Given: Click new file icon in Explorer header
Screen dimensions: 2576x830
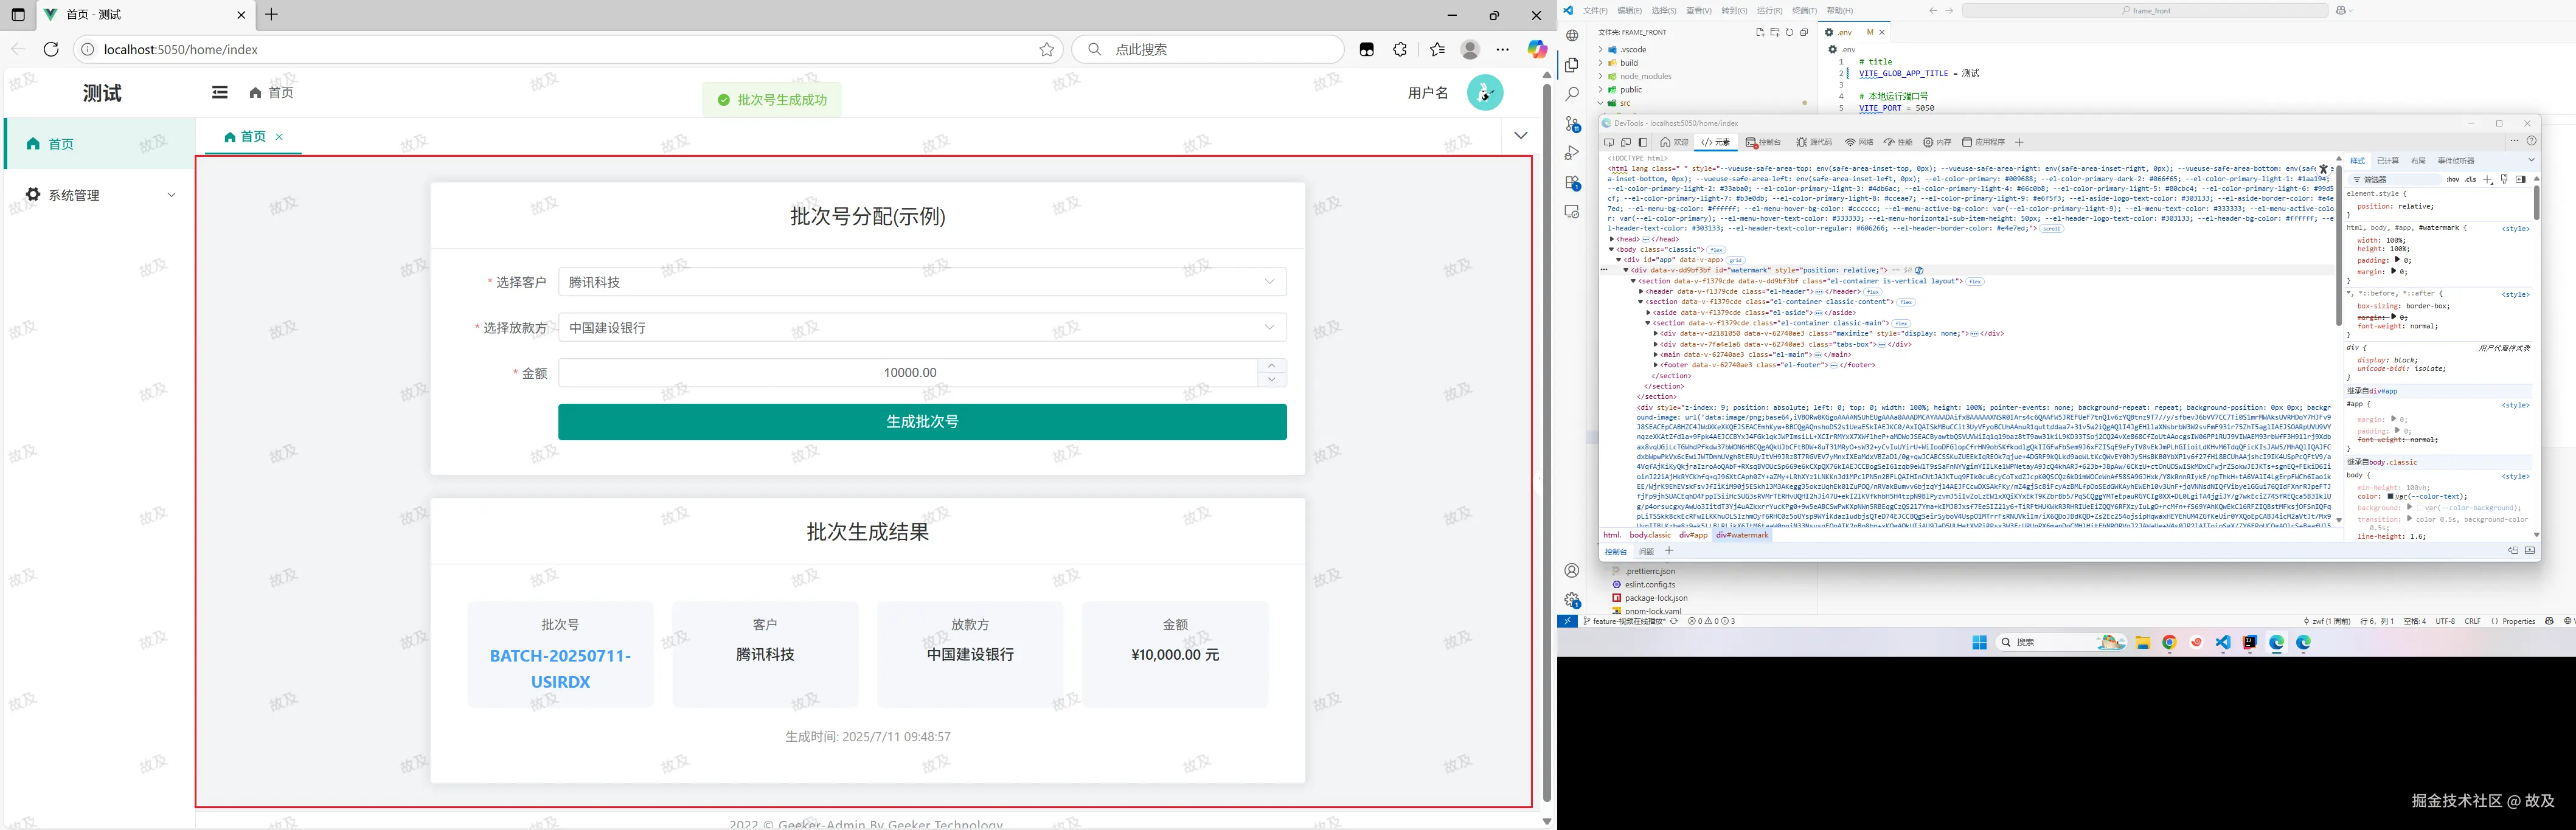Looking at the screenshot, I should pyautogui.click(x=1760, y=32).
